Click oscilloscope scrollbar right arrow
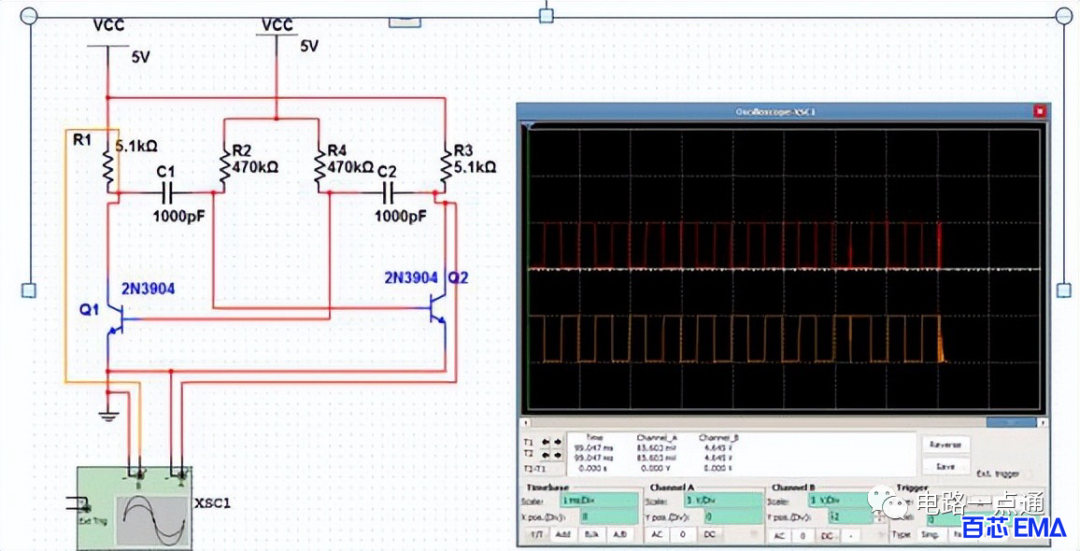1080x551 pixels. tap(1045, 422)
